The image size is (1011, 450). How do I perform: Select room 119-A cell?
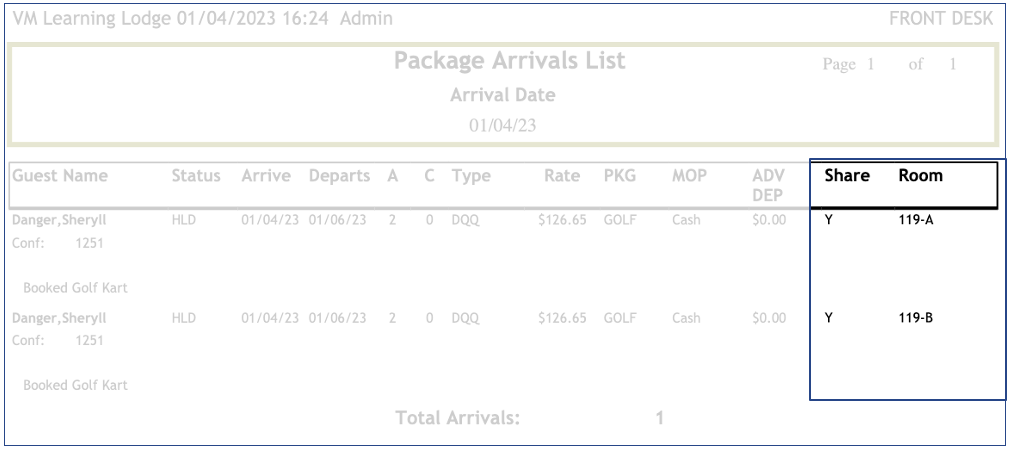(x=916, y=220)
